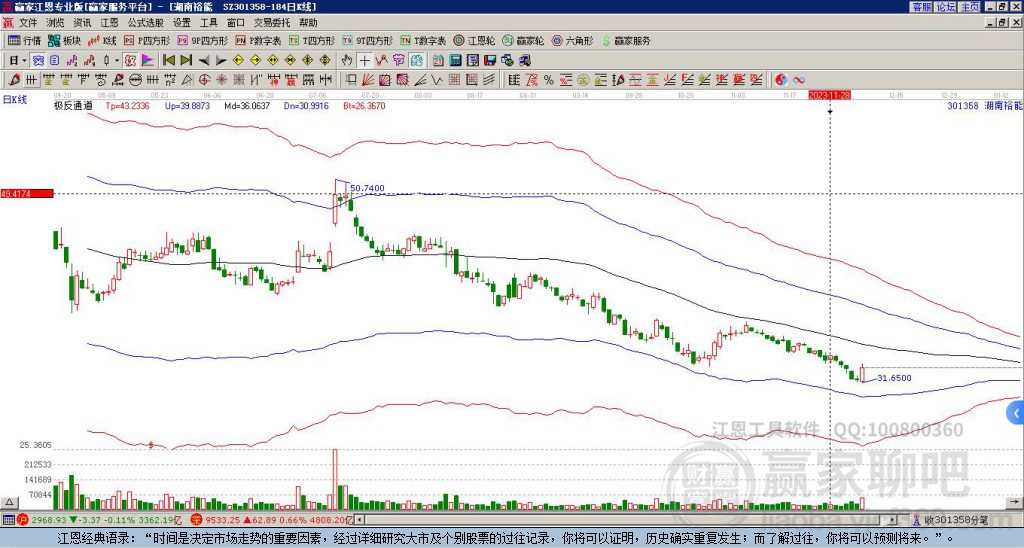Screen dimensions: 1024x548
Task: Open the P数字表 tool
Action: click(x=259, y=40)
